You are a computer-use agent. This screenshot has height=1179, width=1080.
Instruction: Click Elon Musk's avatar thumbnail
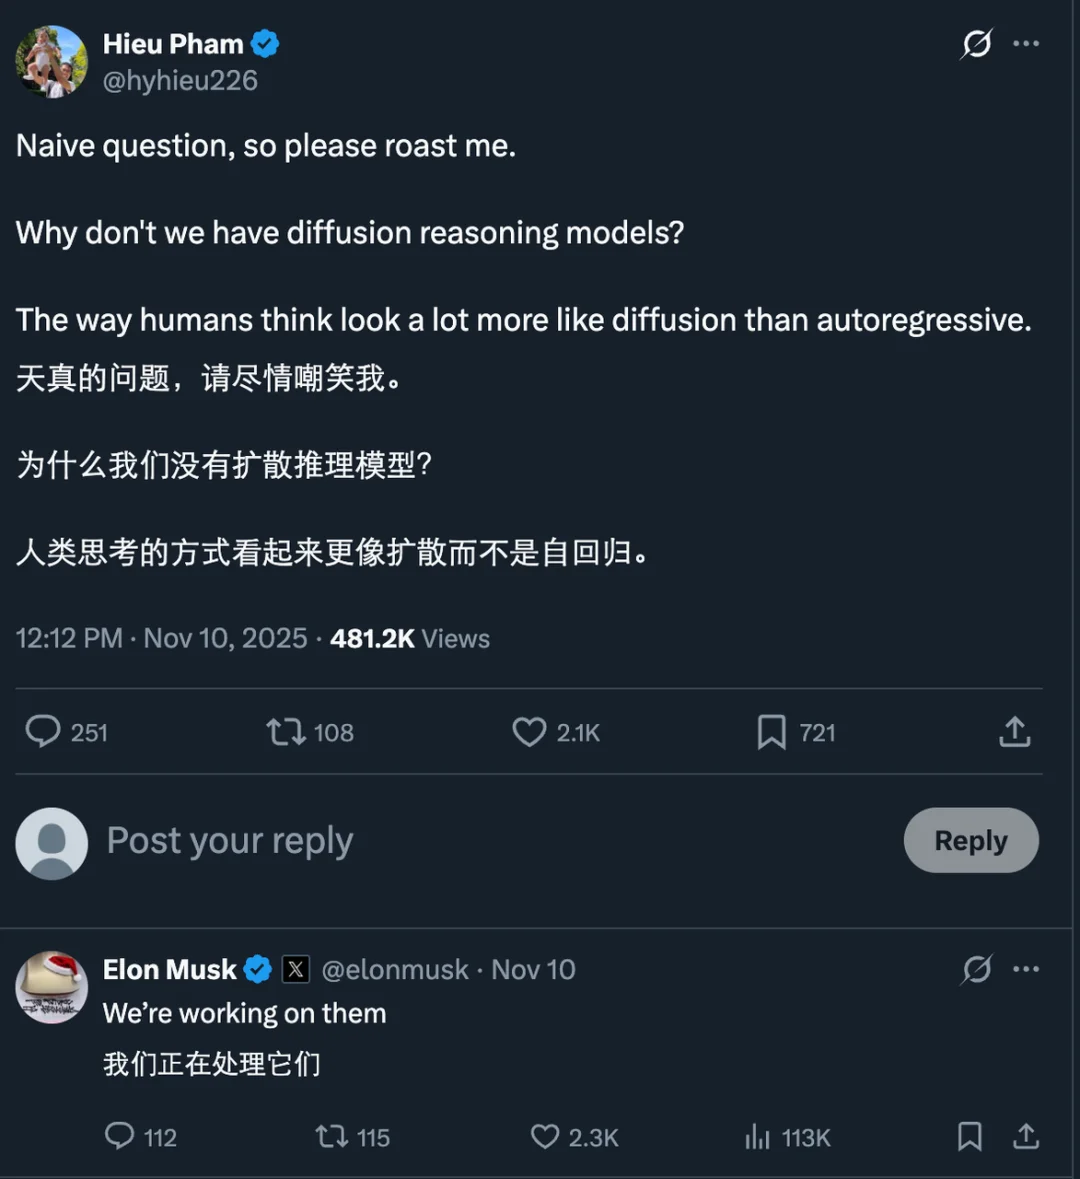click(x=51, y=987)
